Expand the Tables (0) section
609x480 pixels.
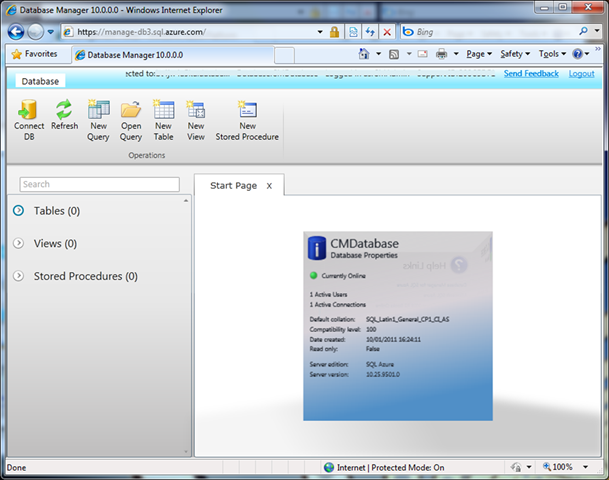[x=18, y=210]
